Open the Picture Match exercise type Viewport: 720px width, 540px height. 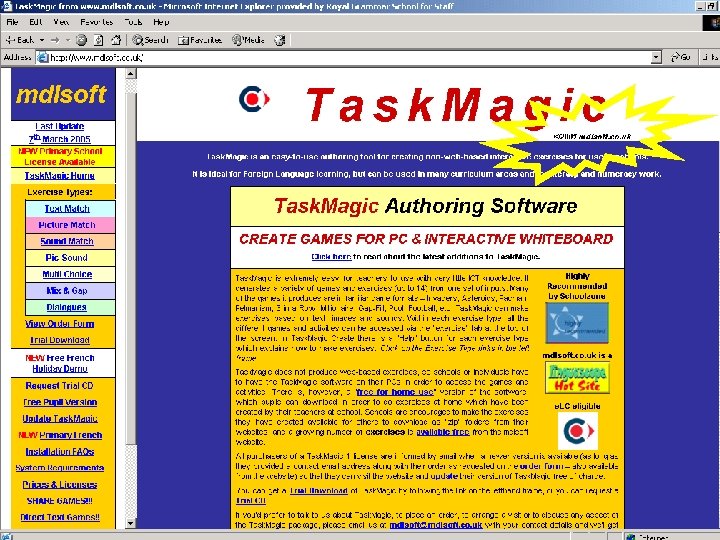[x=67, y=225]
